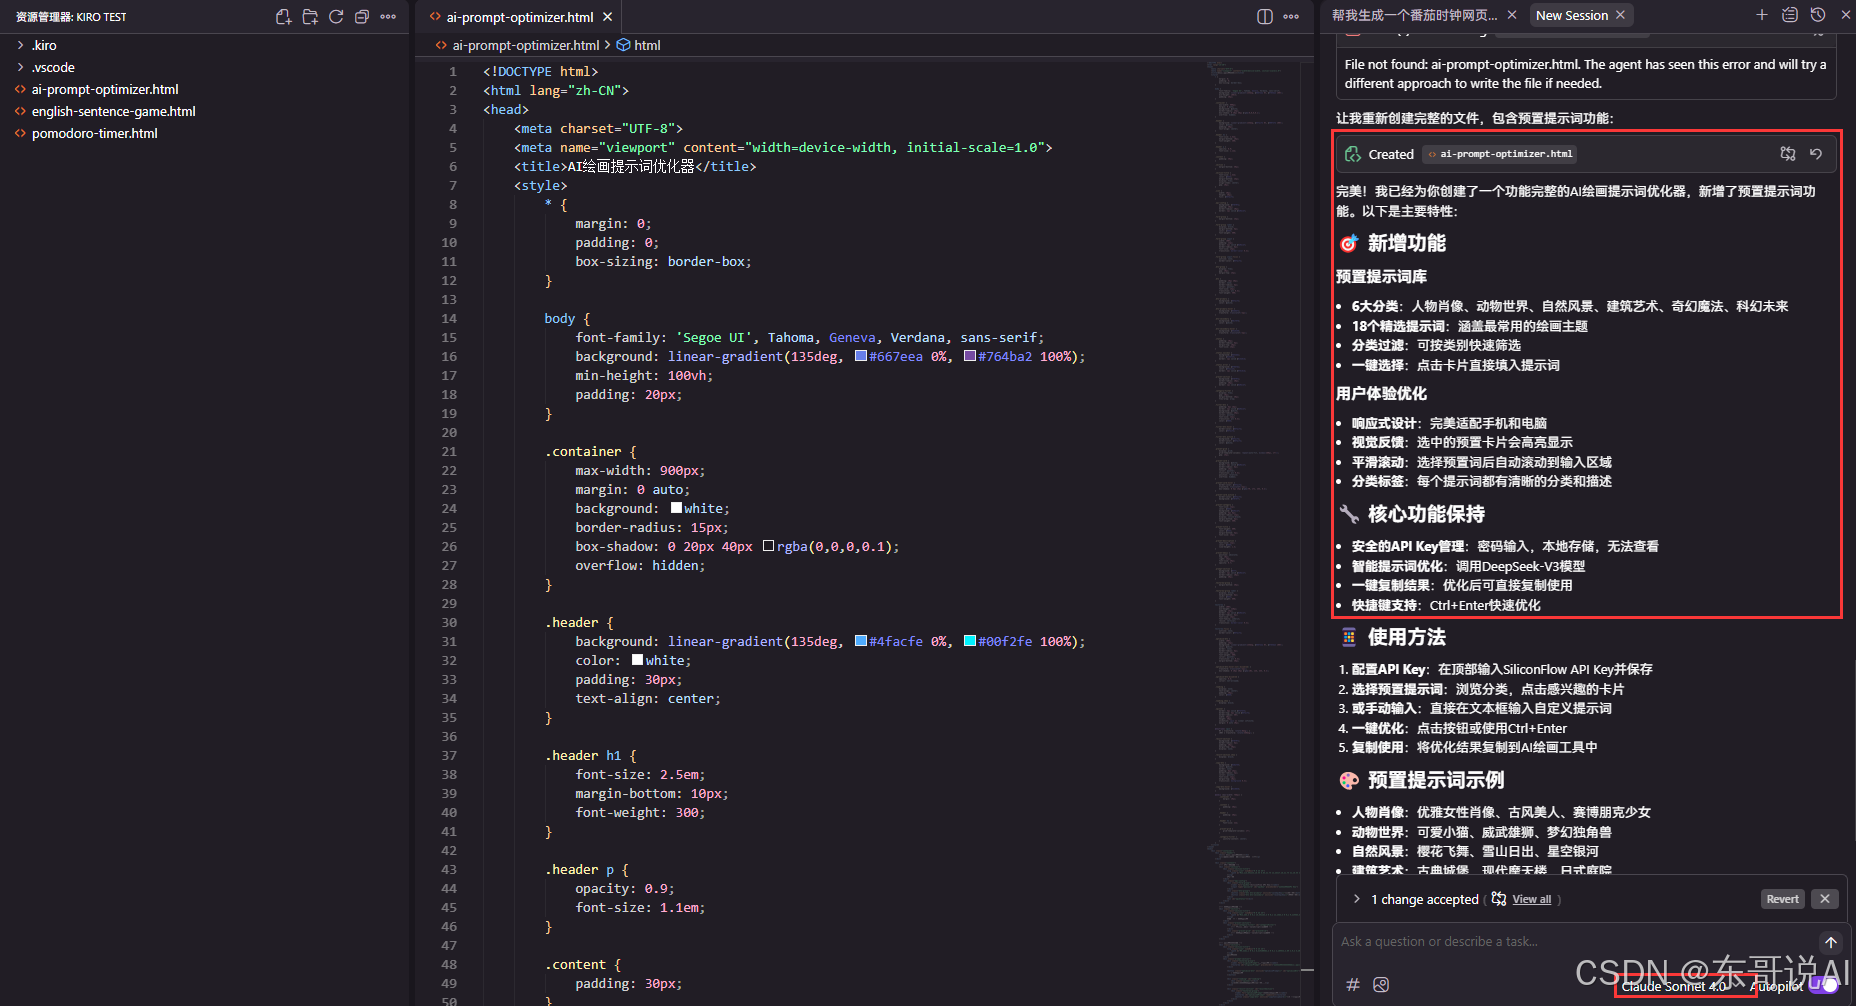Close the ai-prompt-optimizer.html editor tab
This screenshot has width=1856, height=1006.
pos(607,17)
